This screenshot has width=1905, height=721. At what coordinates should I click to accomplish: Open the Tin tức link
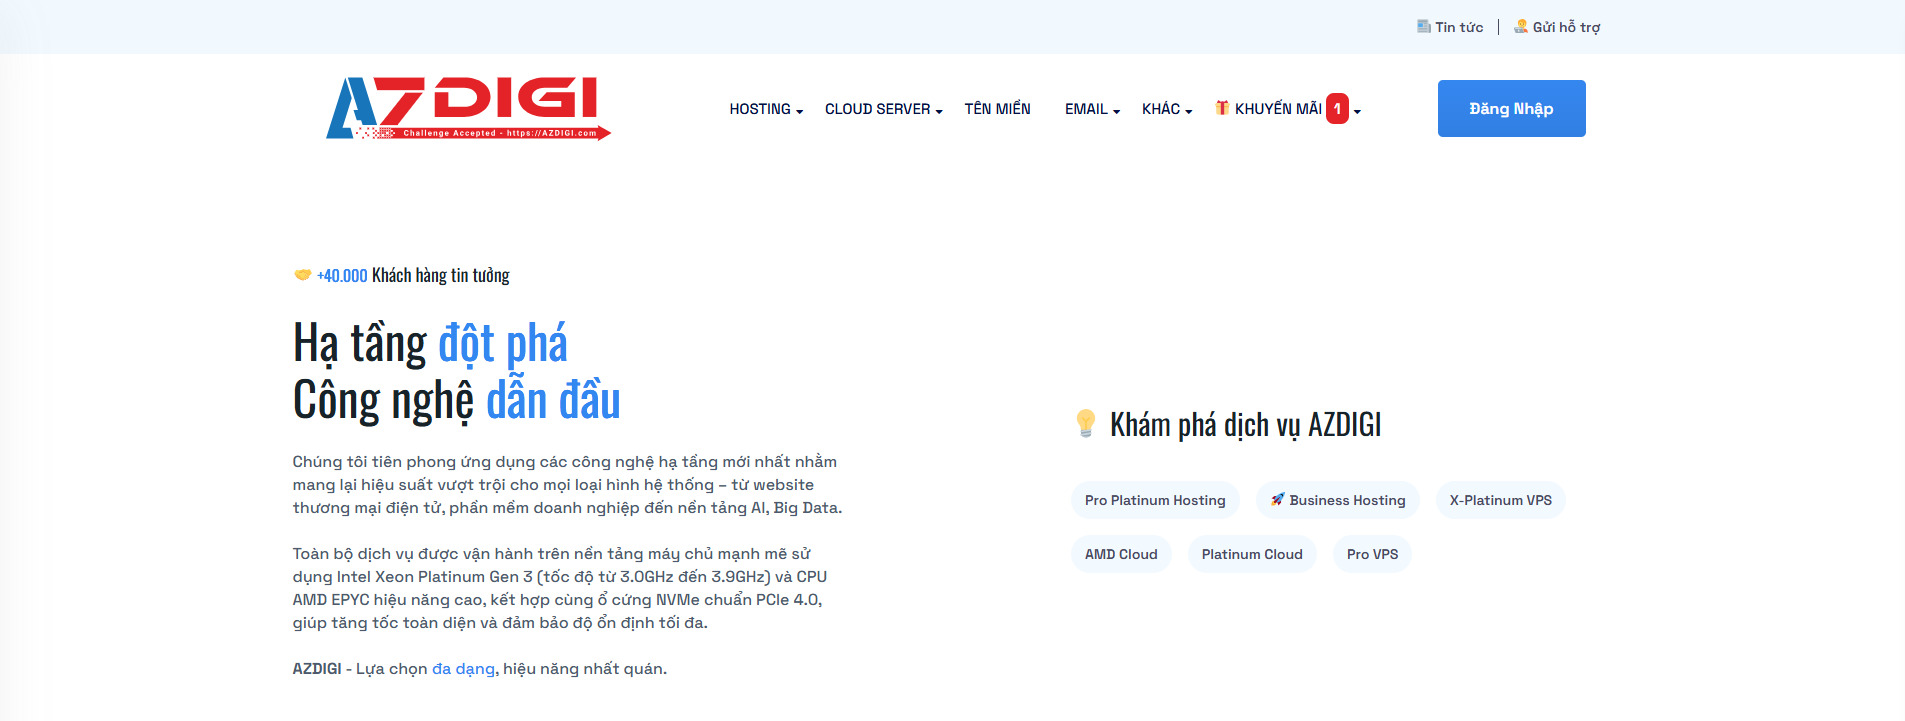click(x=1459, y=27)
